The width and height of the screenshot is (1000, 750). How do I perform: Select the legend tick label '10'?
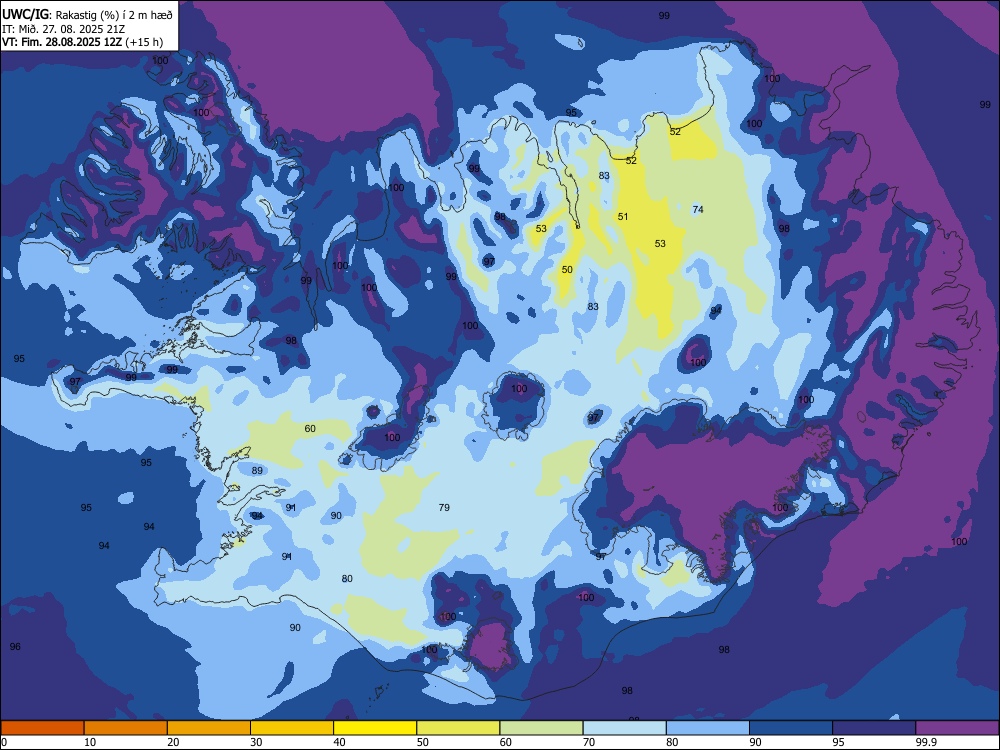pyautogui.click(x=90, y=742)
